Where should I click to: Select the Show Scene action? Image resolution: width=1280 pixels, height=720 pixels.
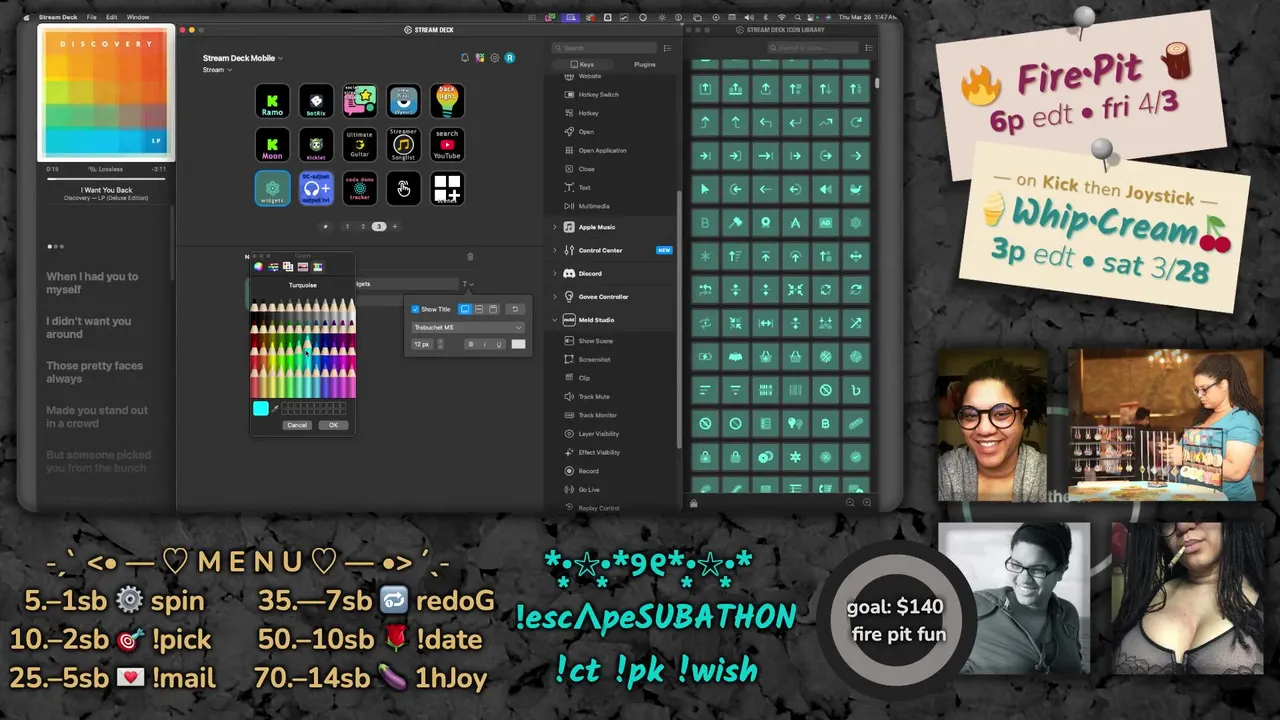tap(596, 341)
